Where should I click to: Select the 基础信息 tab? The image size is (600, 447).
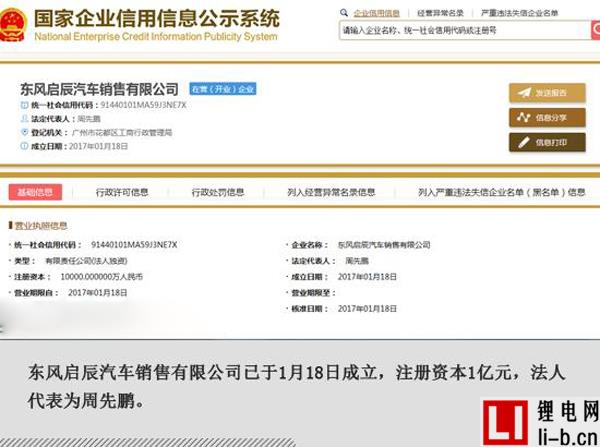(35, 192)
